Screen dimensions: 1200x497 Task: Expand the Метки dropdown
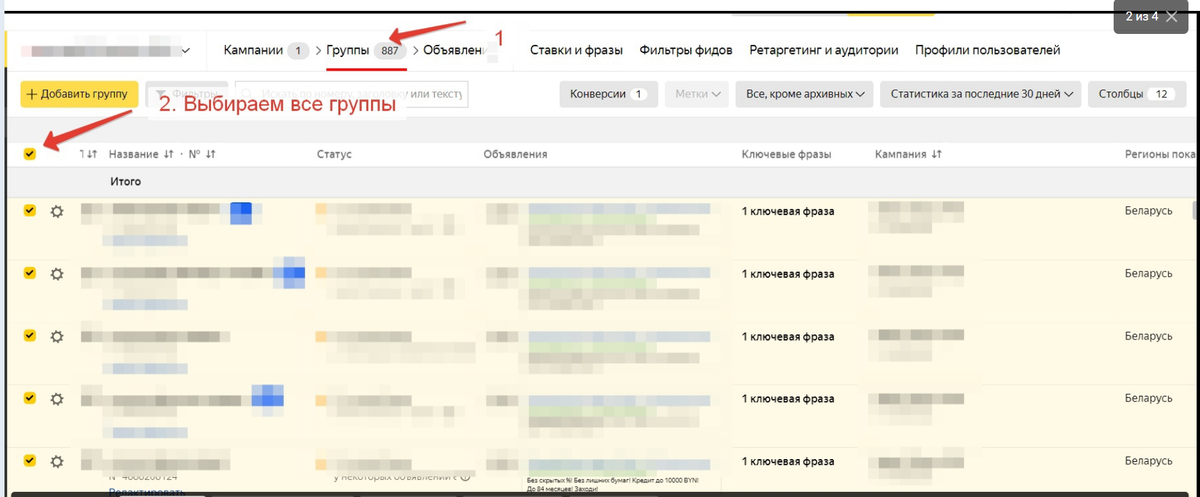tap(698, 94)
